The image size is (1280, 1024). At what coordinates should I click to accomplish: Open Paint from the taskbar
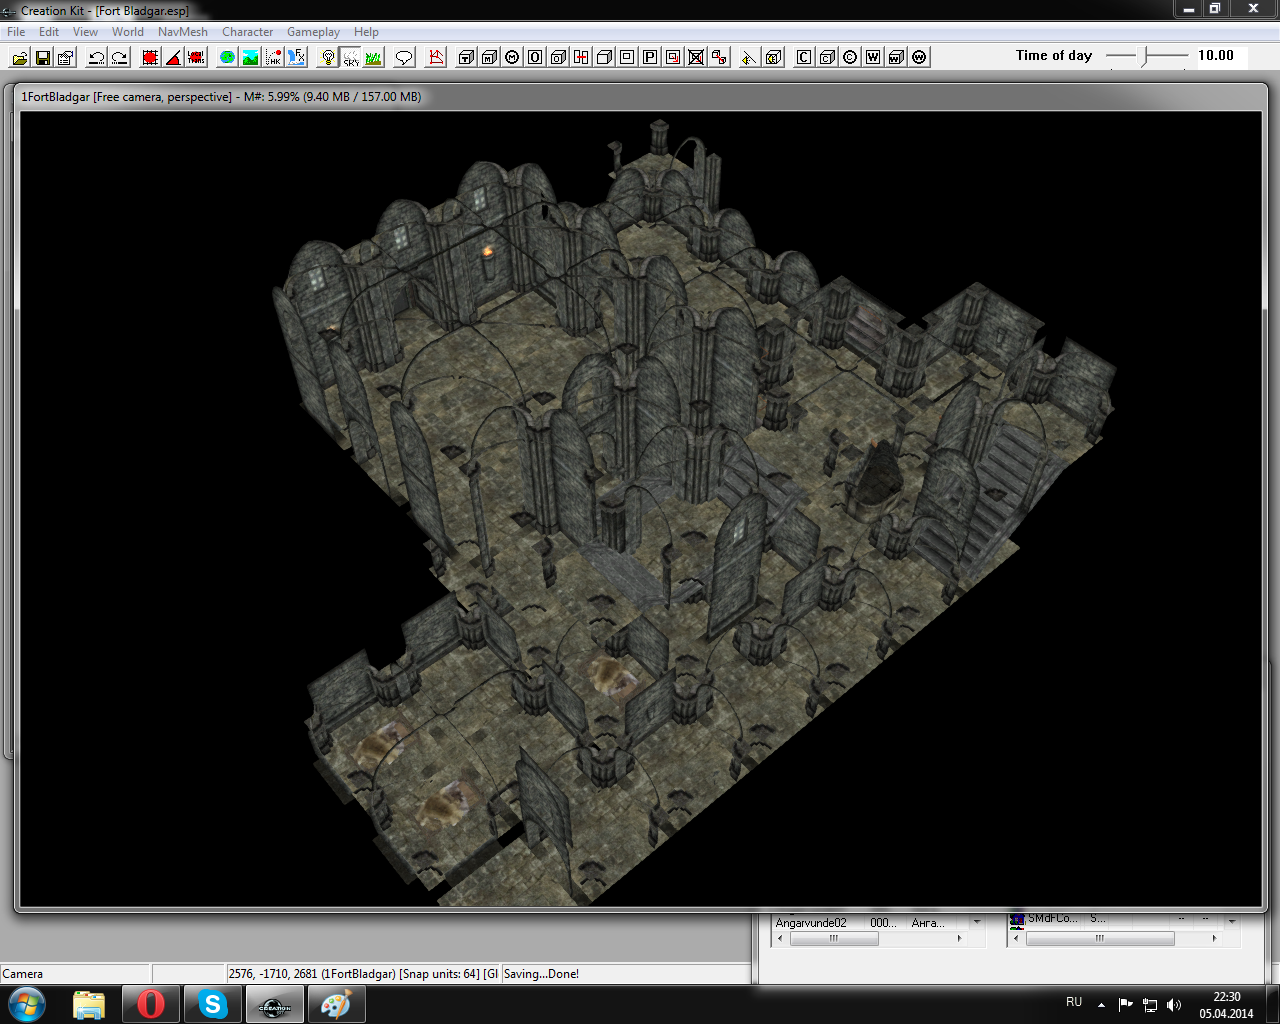336,1005
